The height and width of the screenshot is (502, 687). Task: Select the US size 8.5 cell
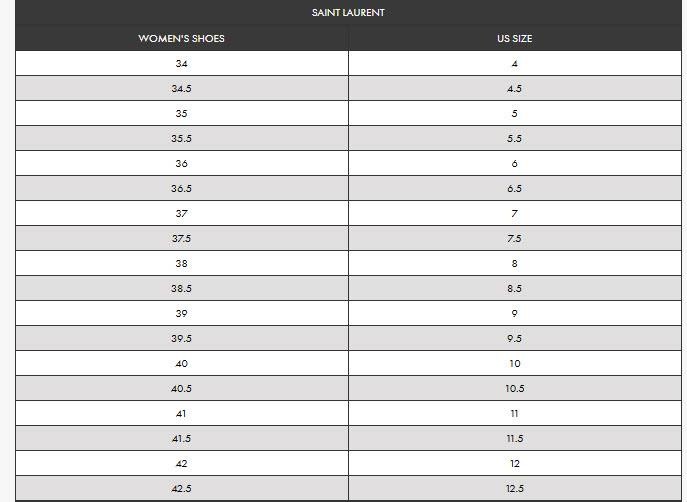(514, 289)
